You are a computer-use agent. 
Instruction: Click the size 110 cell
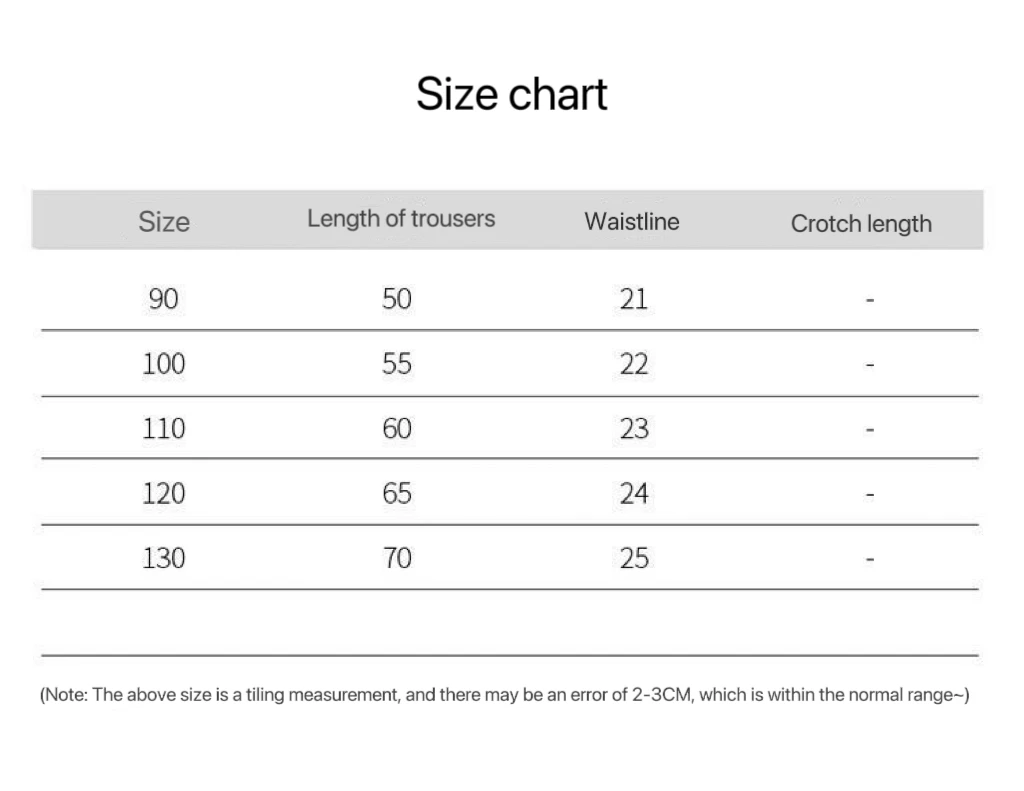pyautogui.click(x=164, y=428)
